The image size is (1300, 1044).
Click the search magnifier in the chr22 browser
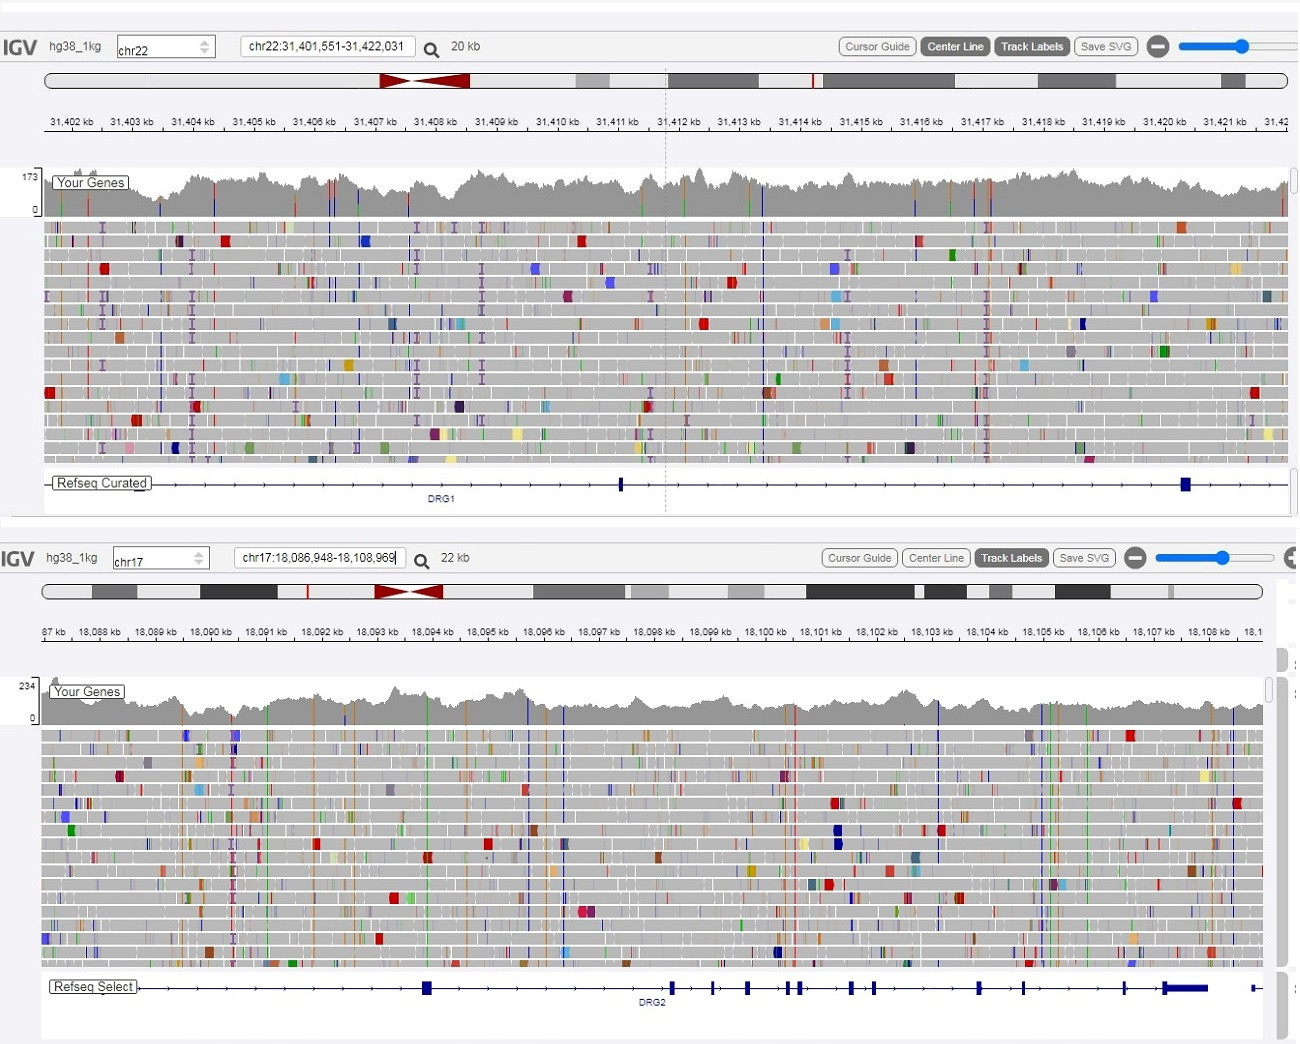pos(431,50)
